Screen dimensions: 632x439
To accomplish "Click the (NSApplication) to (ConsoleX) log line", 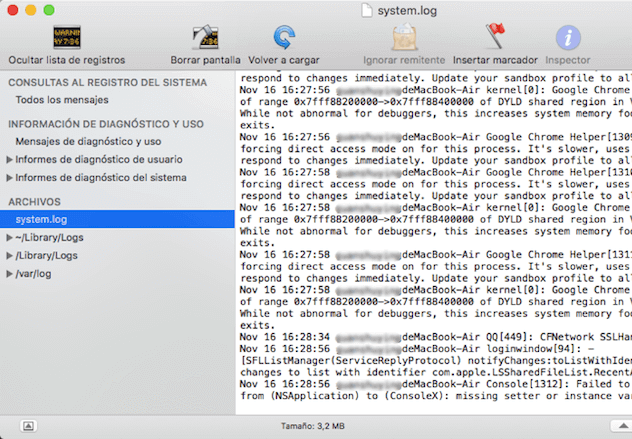I will (x=436, y=396).
